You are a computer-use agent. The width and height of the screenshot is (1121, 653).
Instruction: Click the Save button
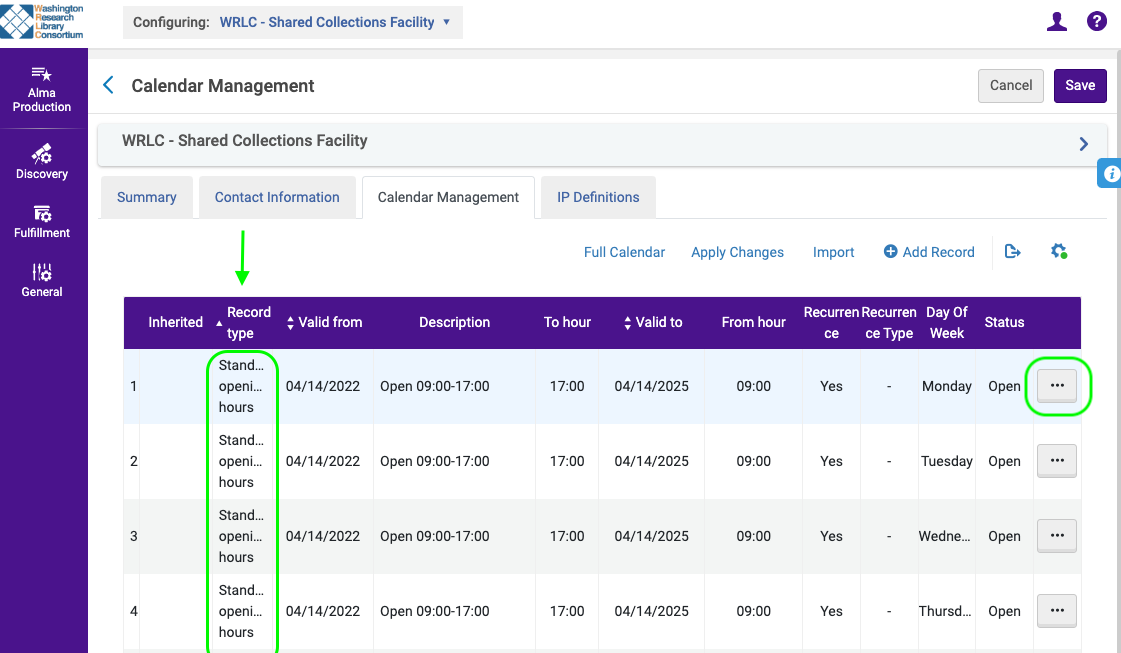tap(1080, 86)
